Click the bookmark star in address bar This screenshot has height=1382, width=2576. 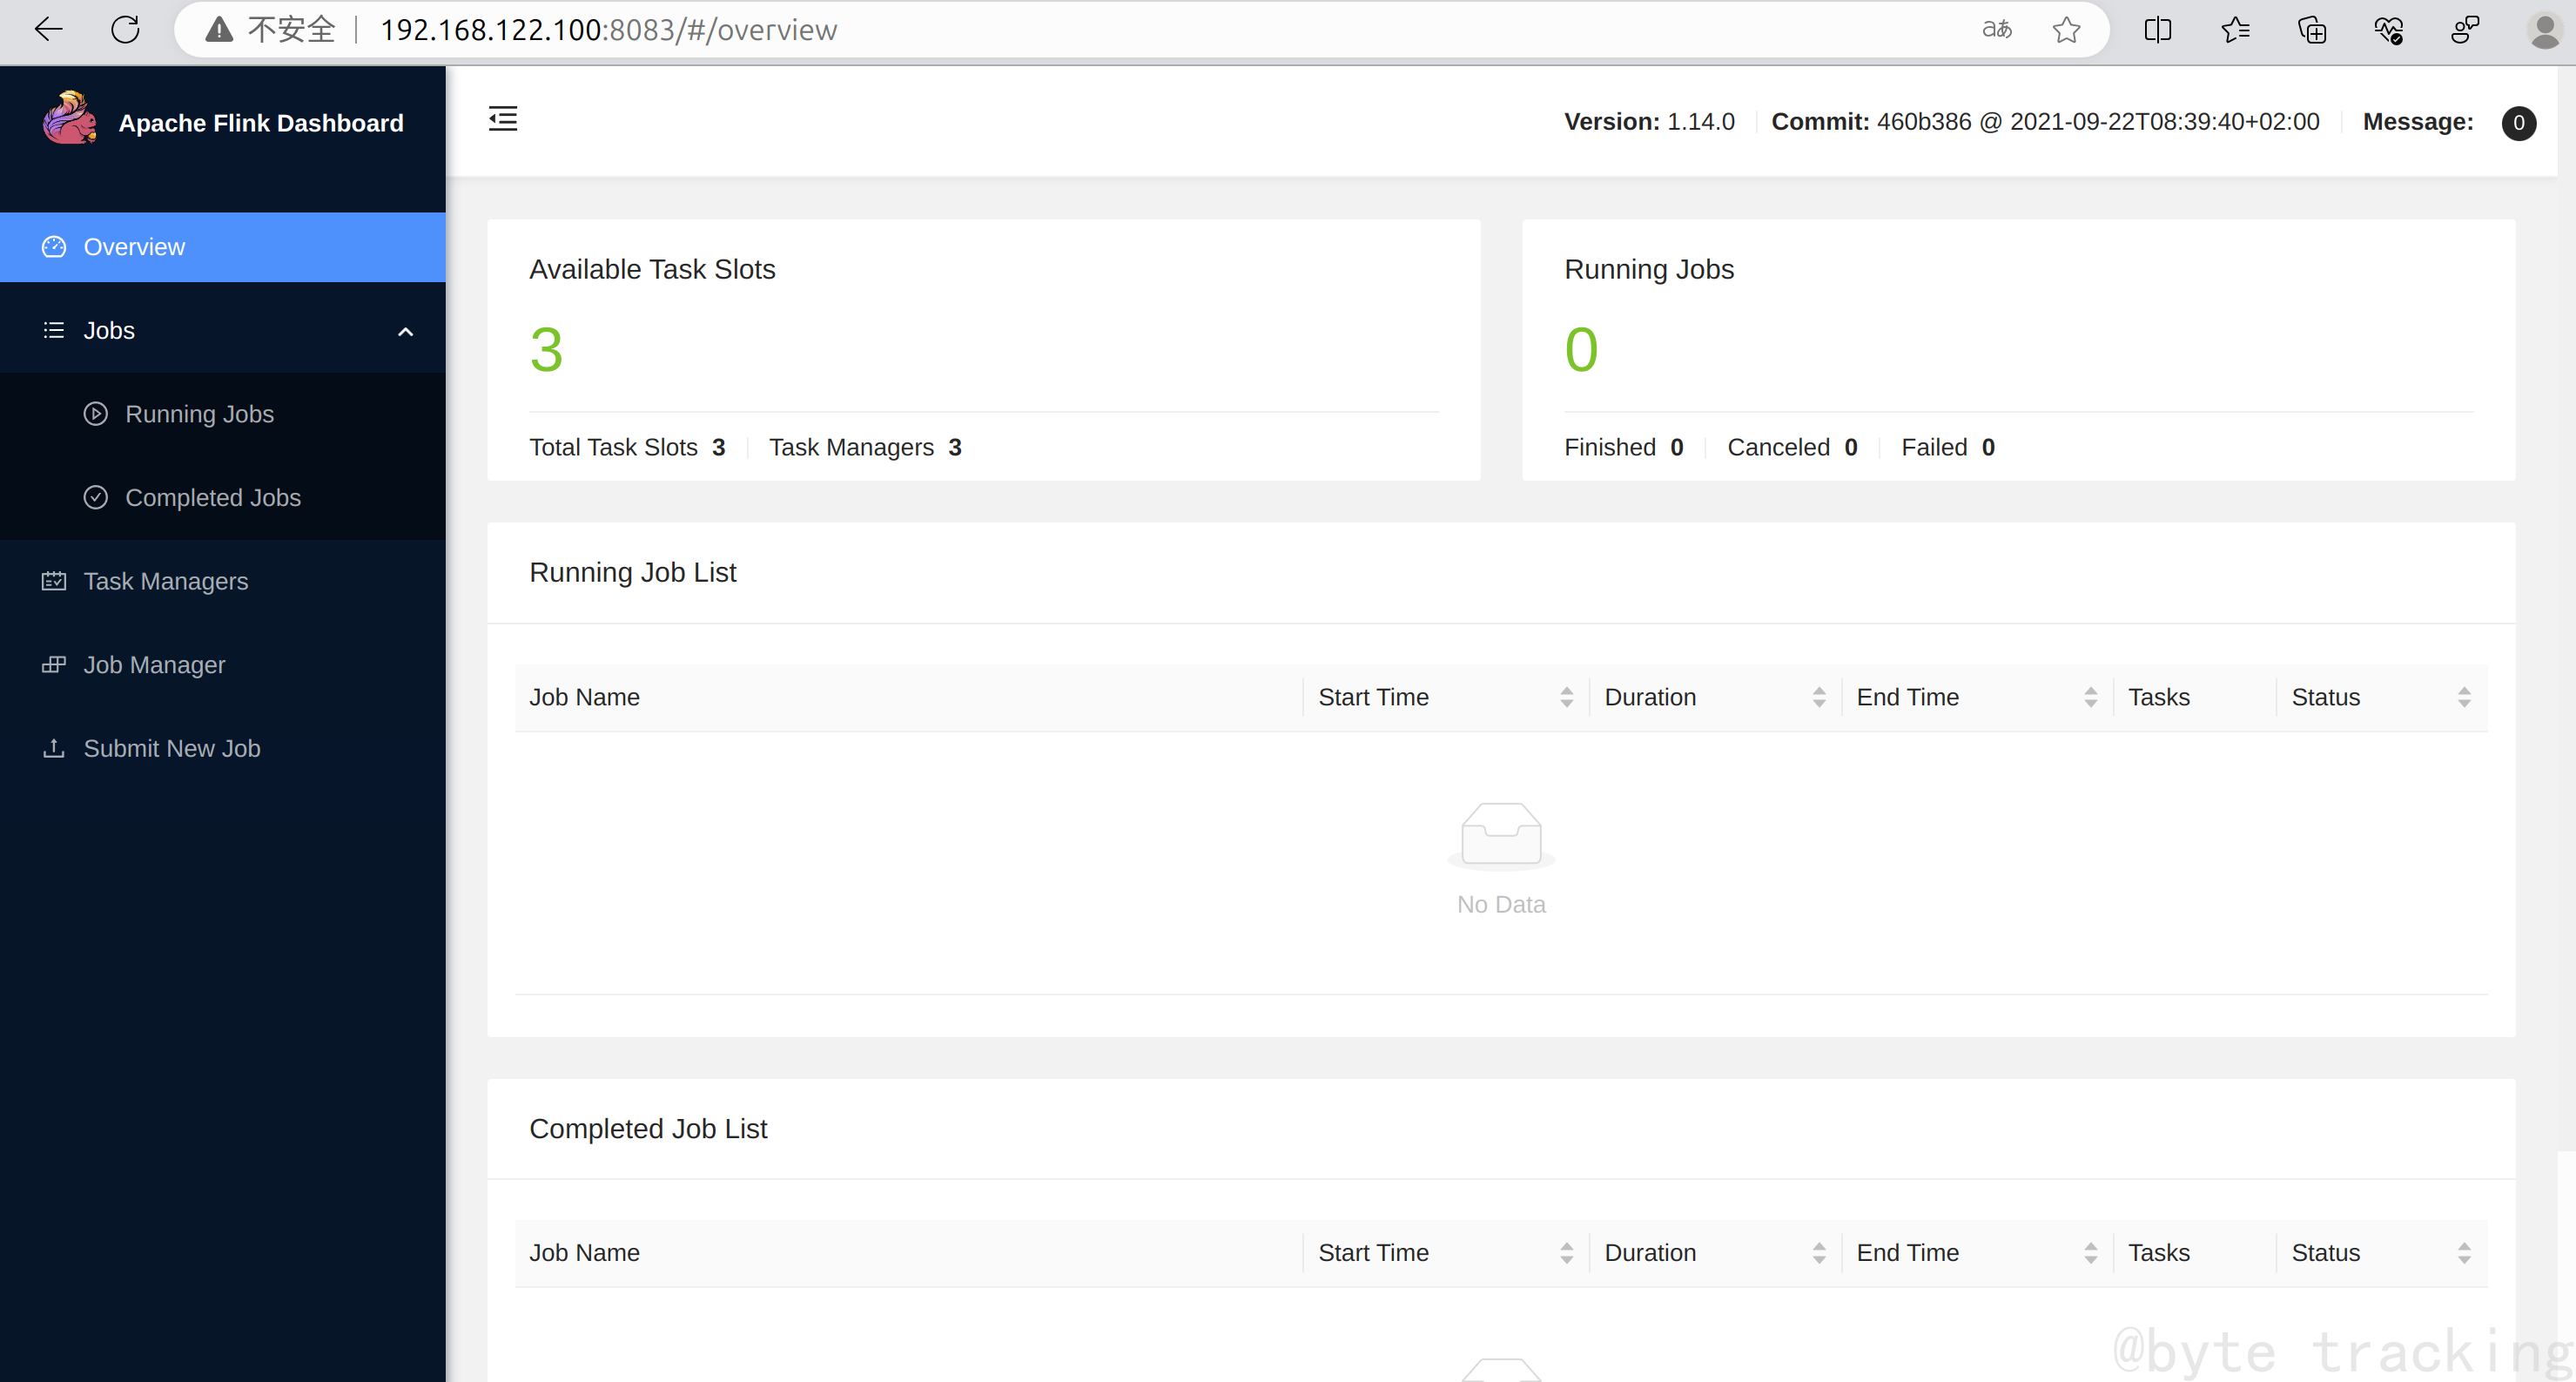pos(2066,29)
